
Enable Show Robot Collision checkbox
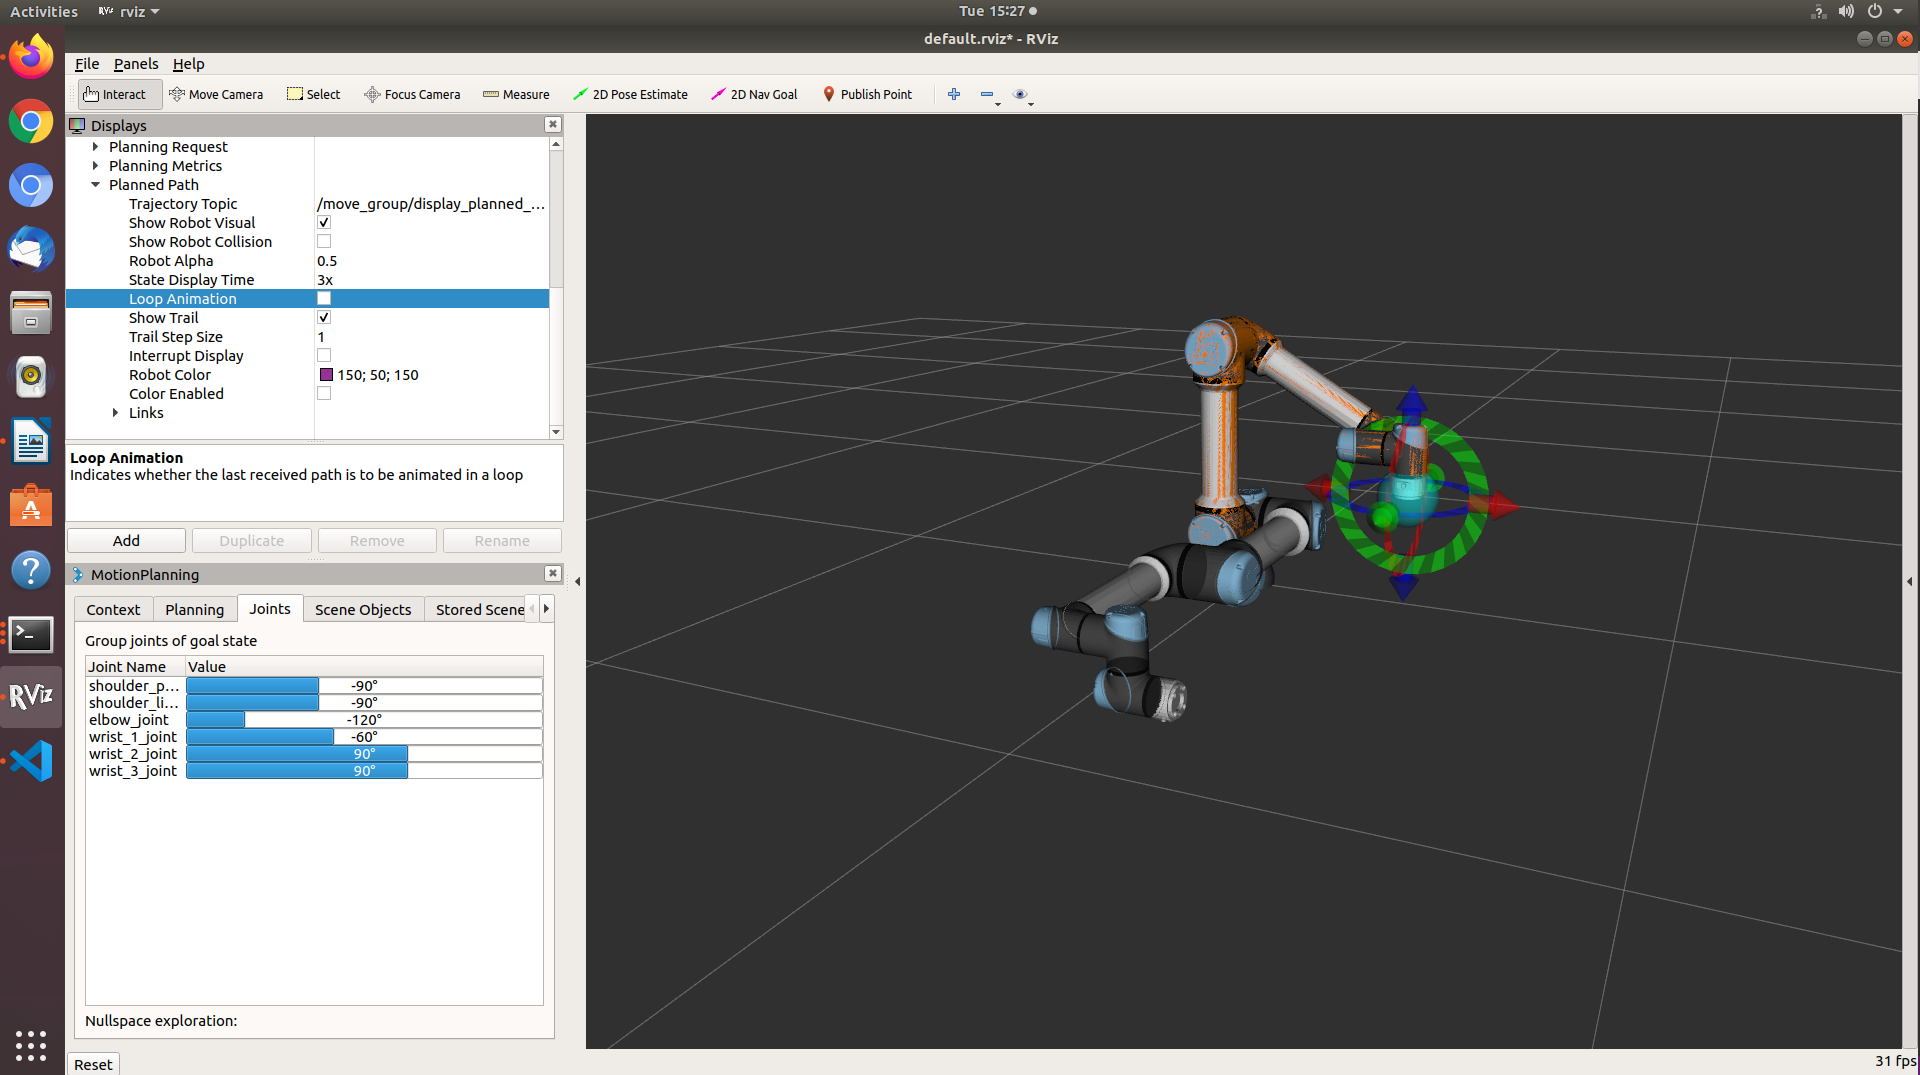(x=324, y=241)
